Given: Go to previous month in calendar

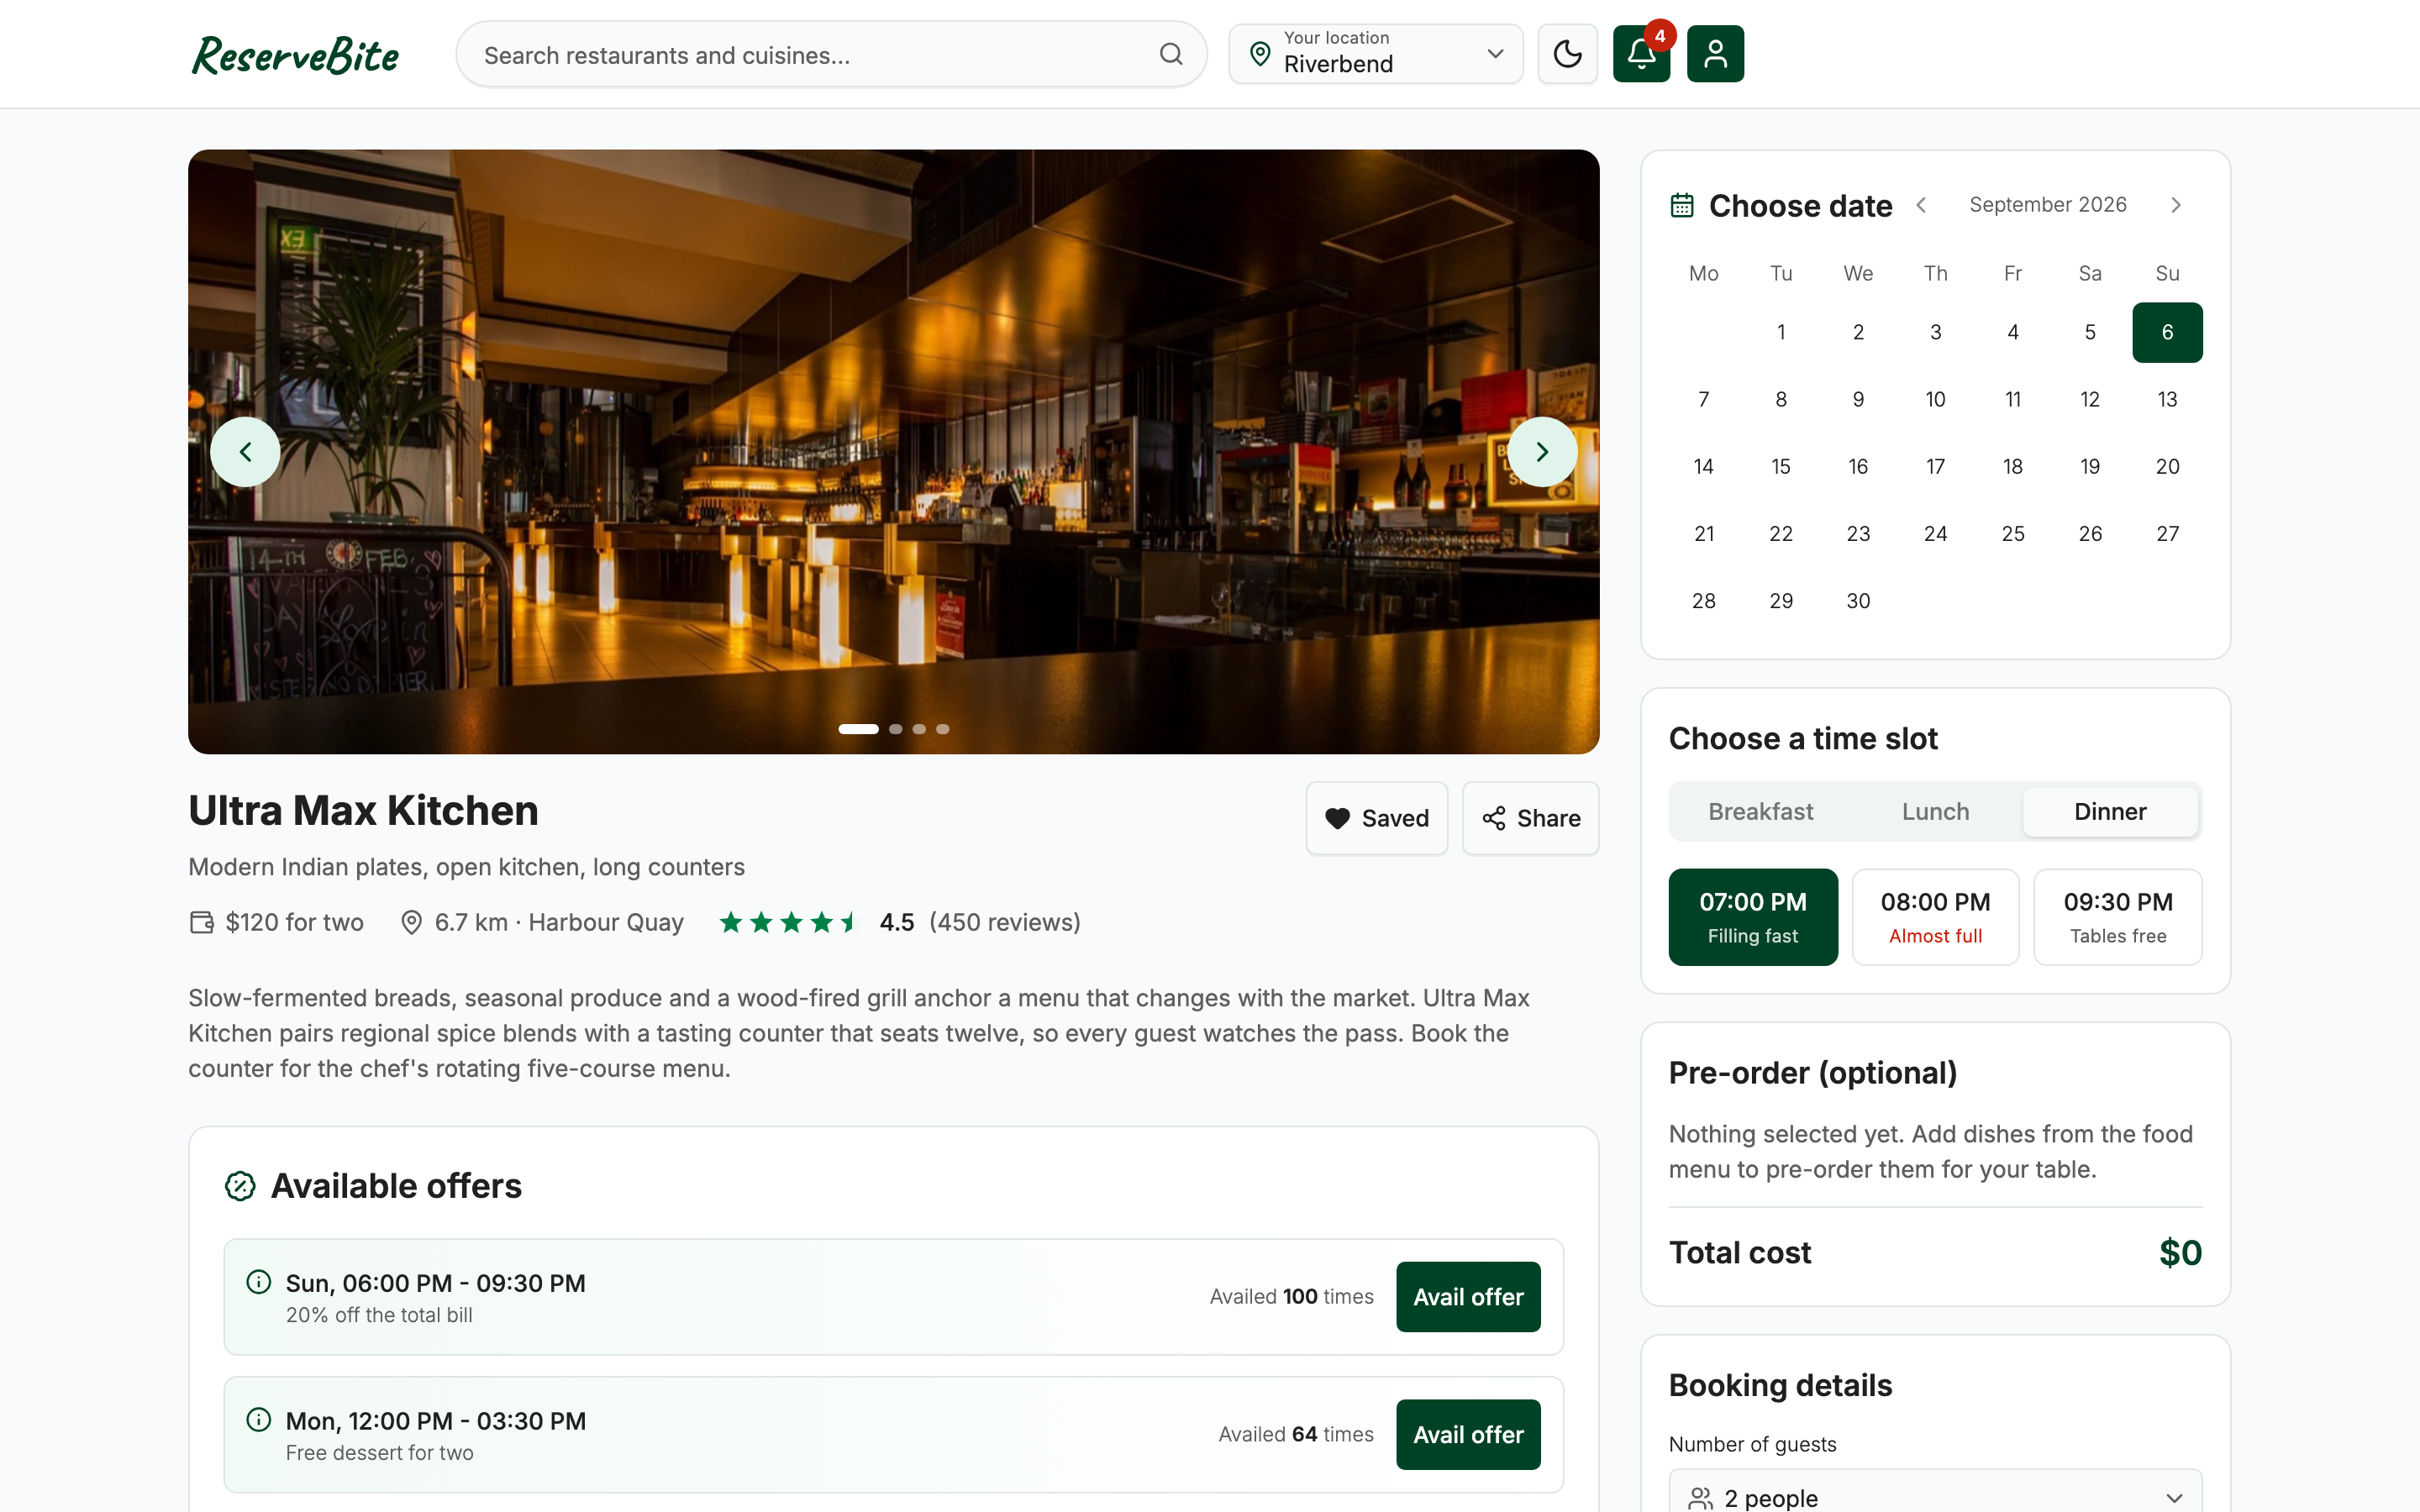Looking at the screenshot, I should [1921, 205].
